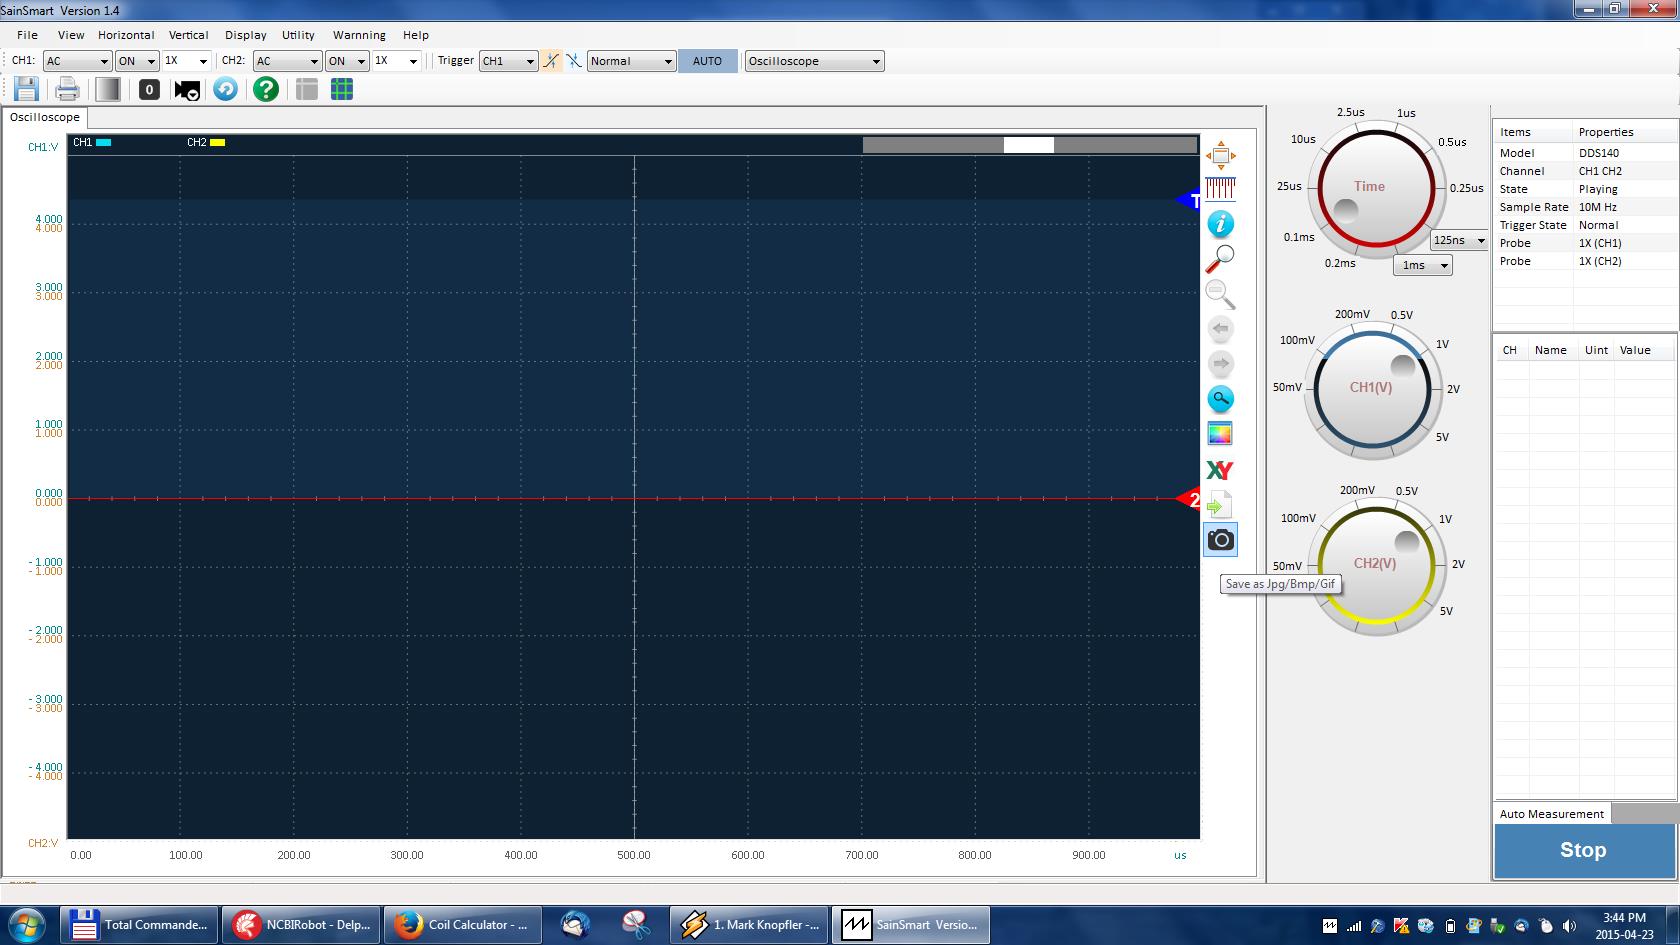Click the CH1(V) voltage dial knob
Viewport: 1680px width, 945px height.
tap(1371, 388)
